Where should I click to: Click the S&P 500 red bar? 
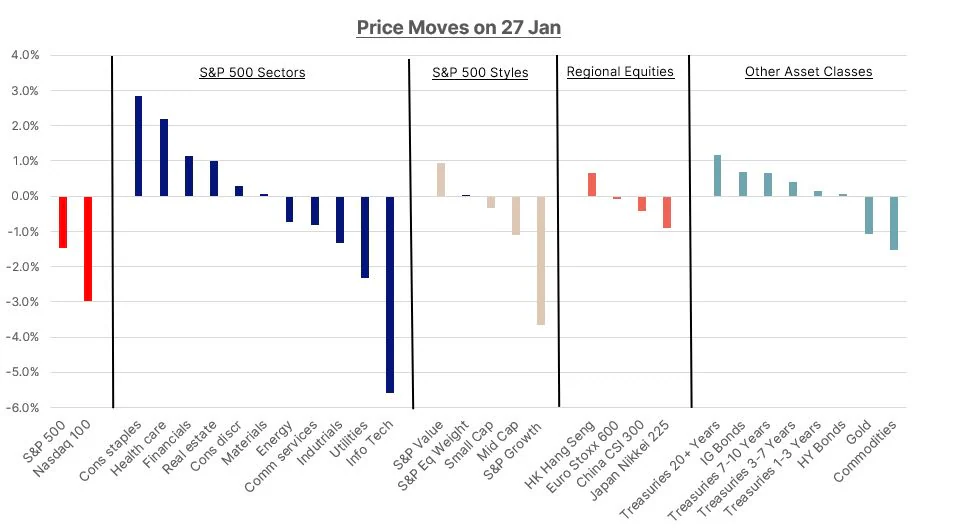tap(63, 222)
